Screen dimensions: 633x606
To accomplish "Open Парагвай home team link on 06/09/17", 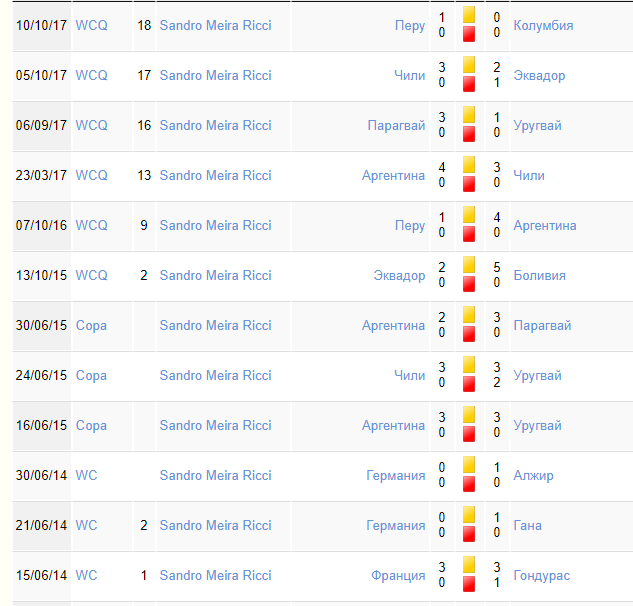I will click(x=396, y=126).
